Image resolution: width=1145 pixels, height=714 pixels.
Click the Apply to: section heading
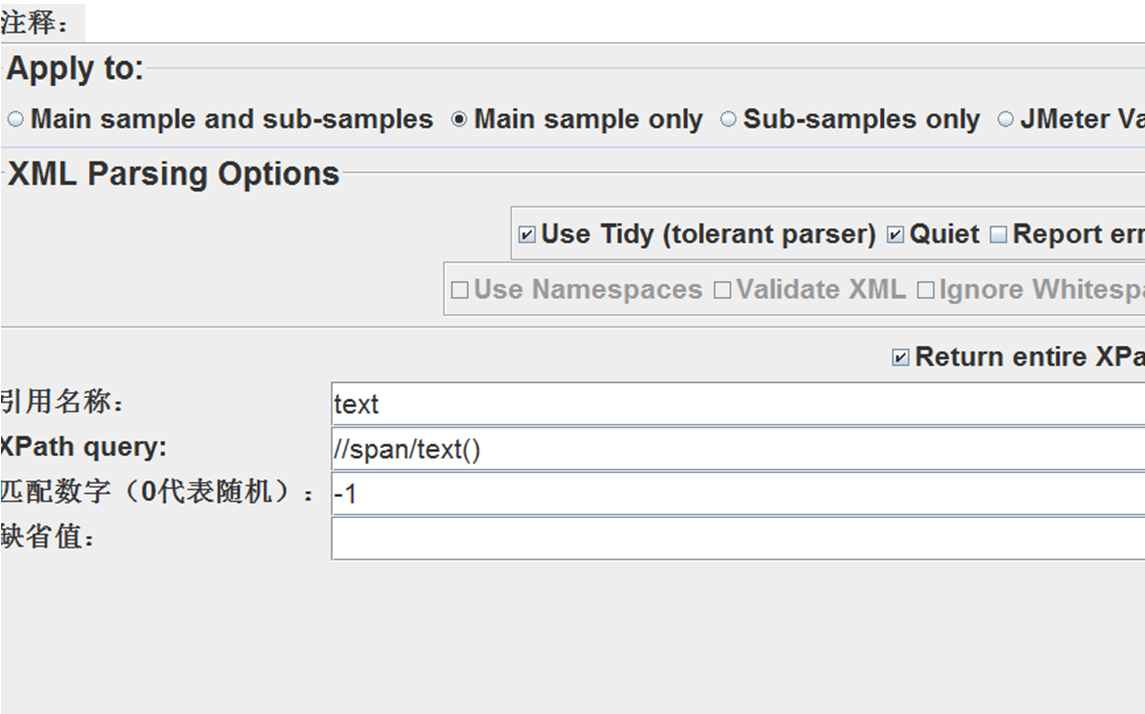point(75,69)
